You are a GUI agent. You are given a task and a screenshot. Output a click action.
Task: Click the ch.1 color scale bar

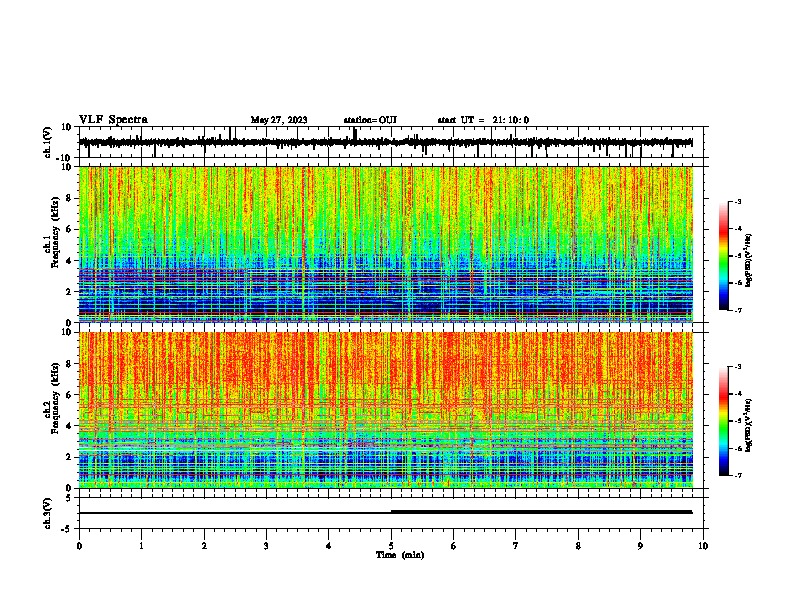(723, 256)
